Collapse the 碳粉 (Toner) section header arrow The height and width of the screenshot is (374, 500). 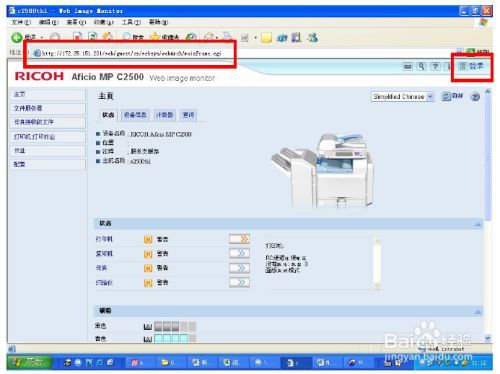coord(478,312)
